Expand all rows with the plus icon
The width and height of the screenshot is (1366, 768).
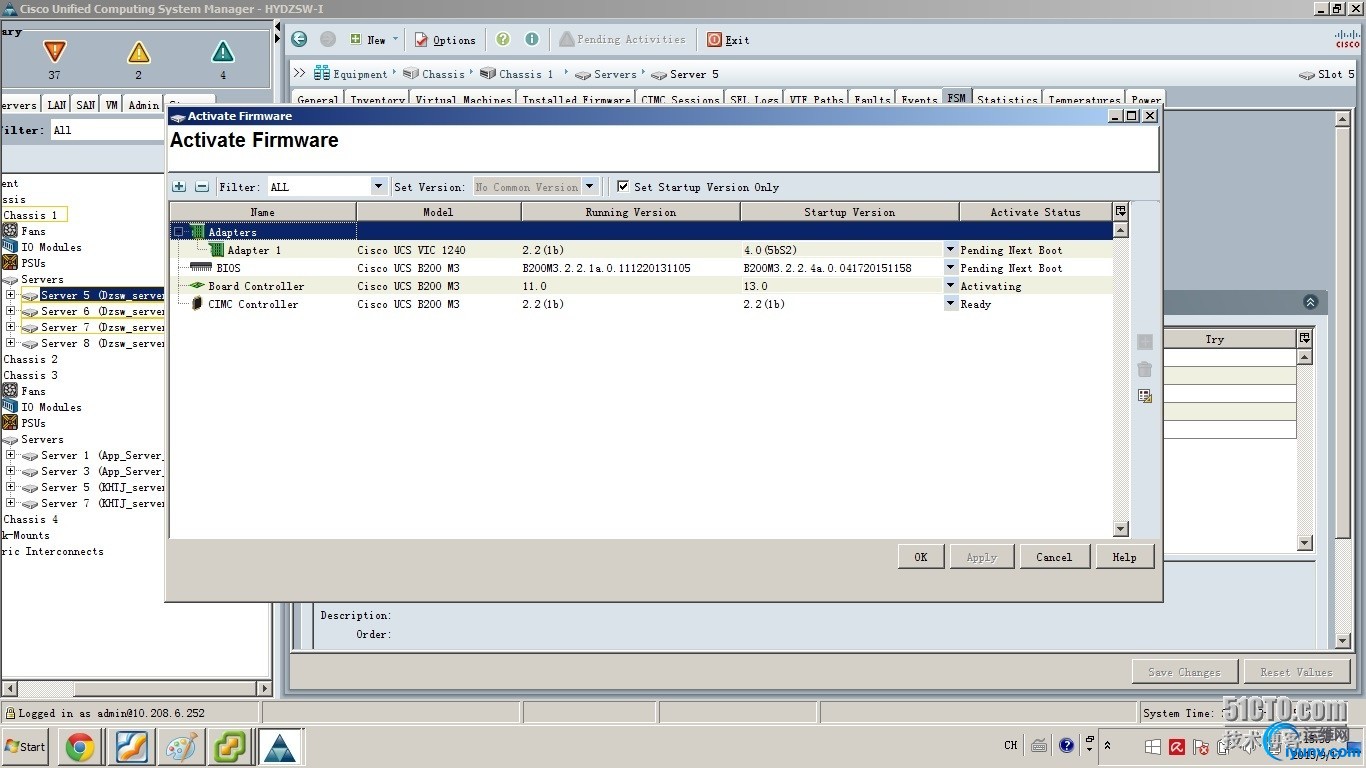179,186
